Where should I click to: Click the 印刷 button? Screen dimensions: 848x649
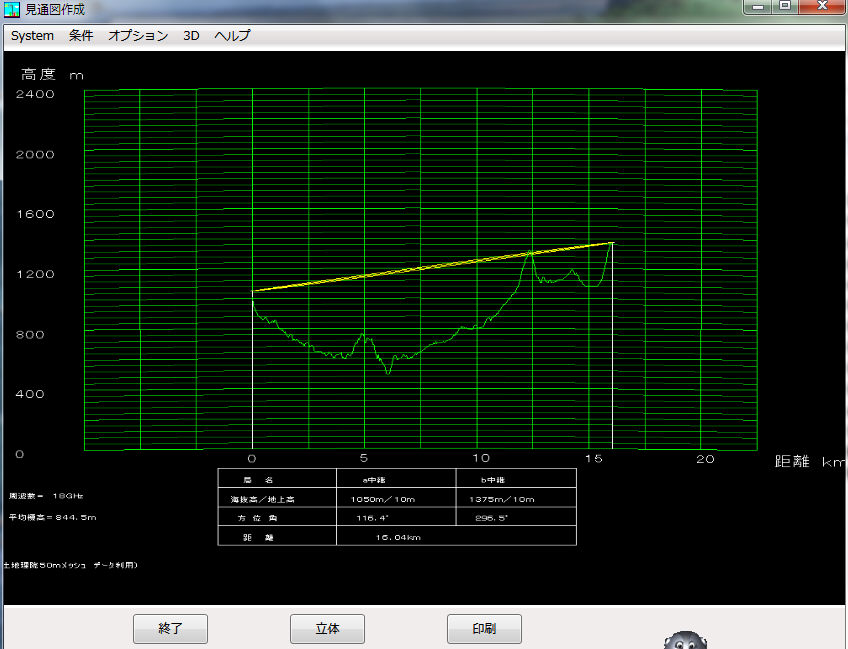point(484,629)
